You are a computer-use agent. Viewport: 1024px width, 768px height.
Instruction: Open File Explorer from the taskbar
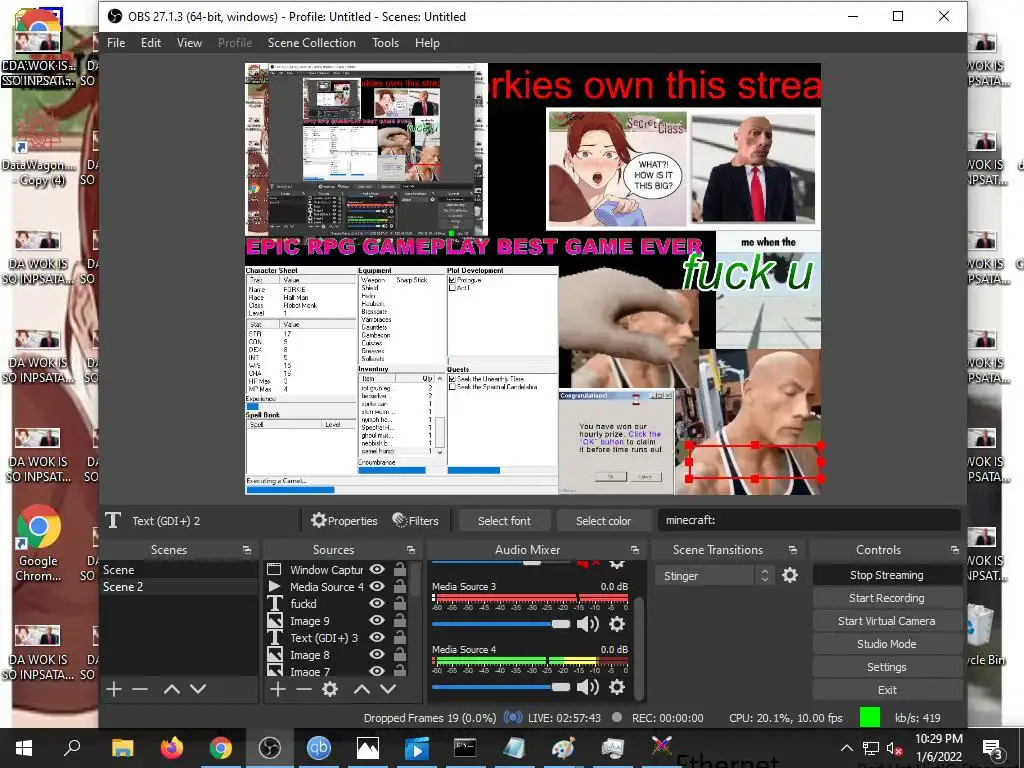click(122, 748)
